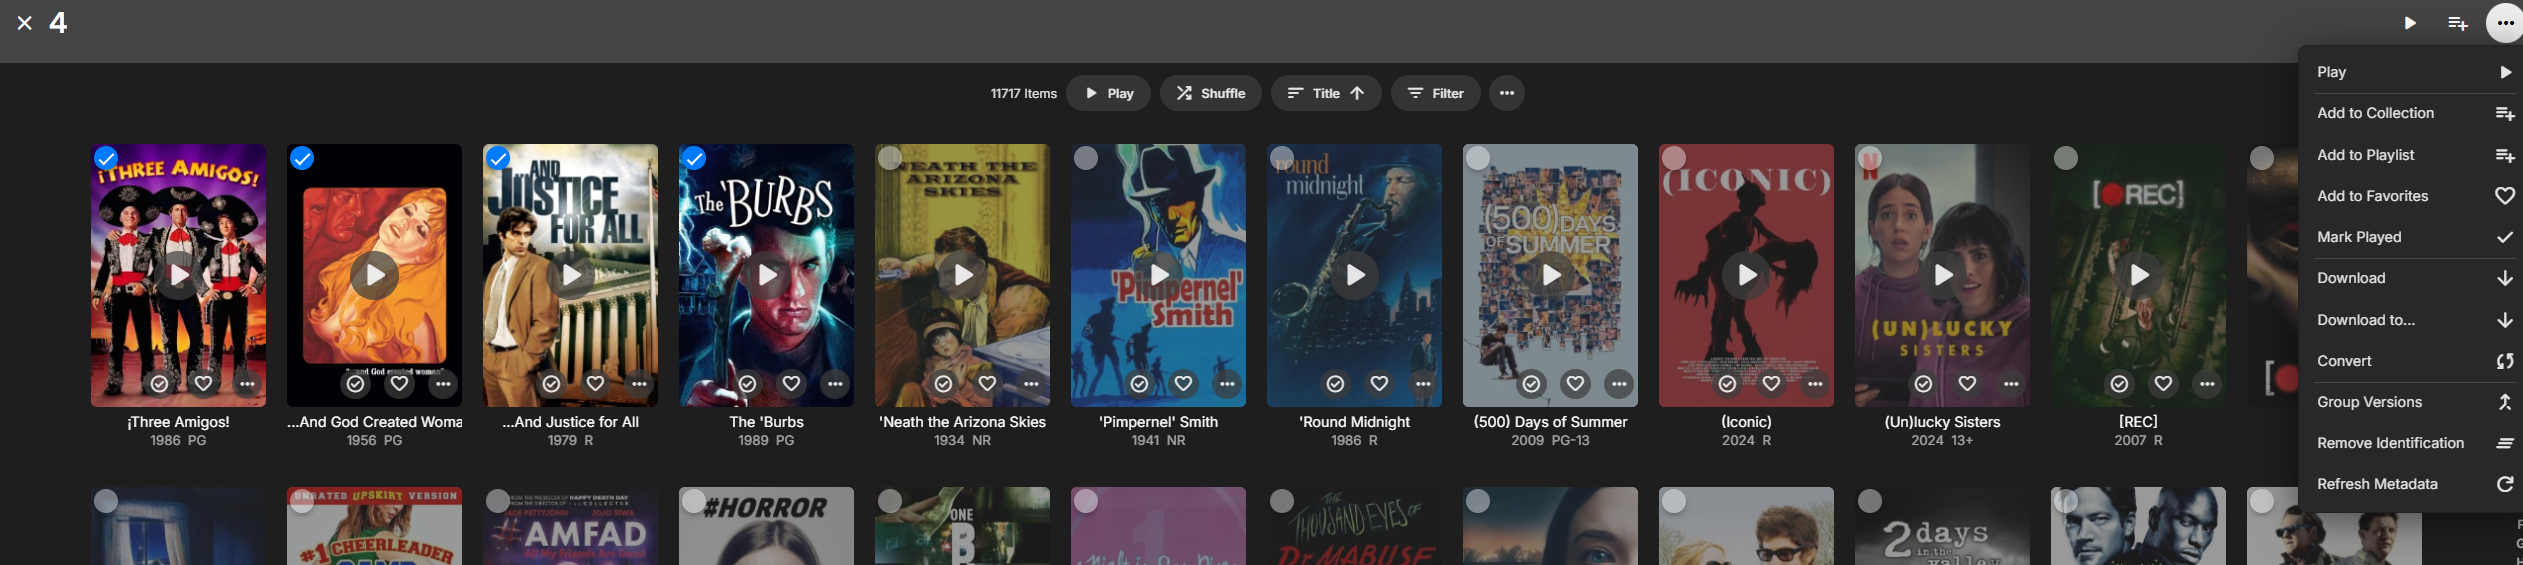2523x565 pixels.
Task: Select the [REC] movie checkbox
Action: (2066, 158)
